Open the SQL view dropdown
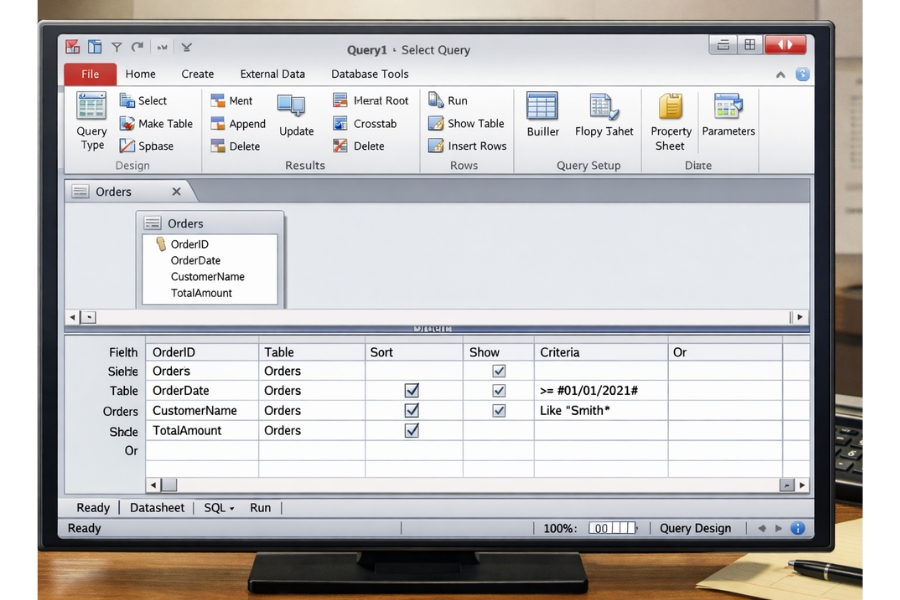Screen dimensions: 900x600 click(218, 507)
